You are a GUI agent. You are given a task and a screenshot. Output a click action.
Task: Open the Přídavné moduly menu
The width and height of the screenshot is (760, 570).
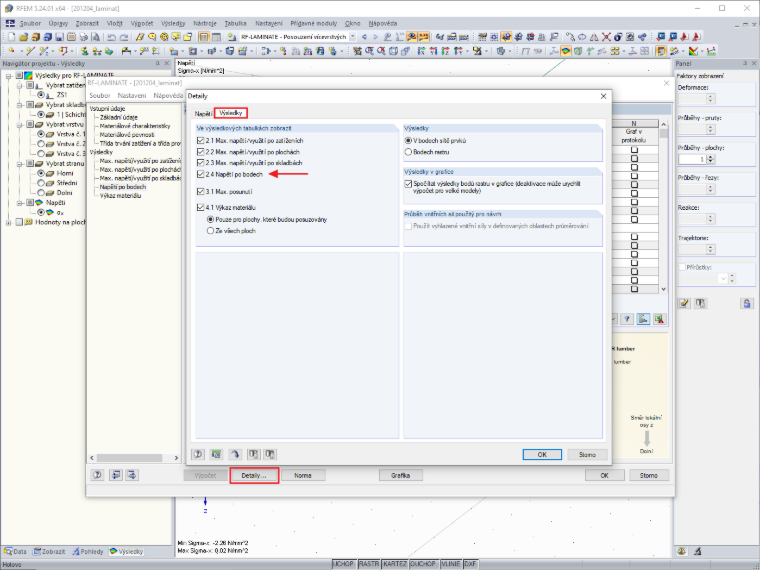(x=314, y=23)
